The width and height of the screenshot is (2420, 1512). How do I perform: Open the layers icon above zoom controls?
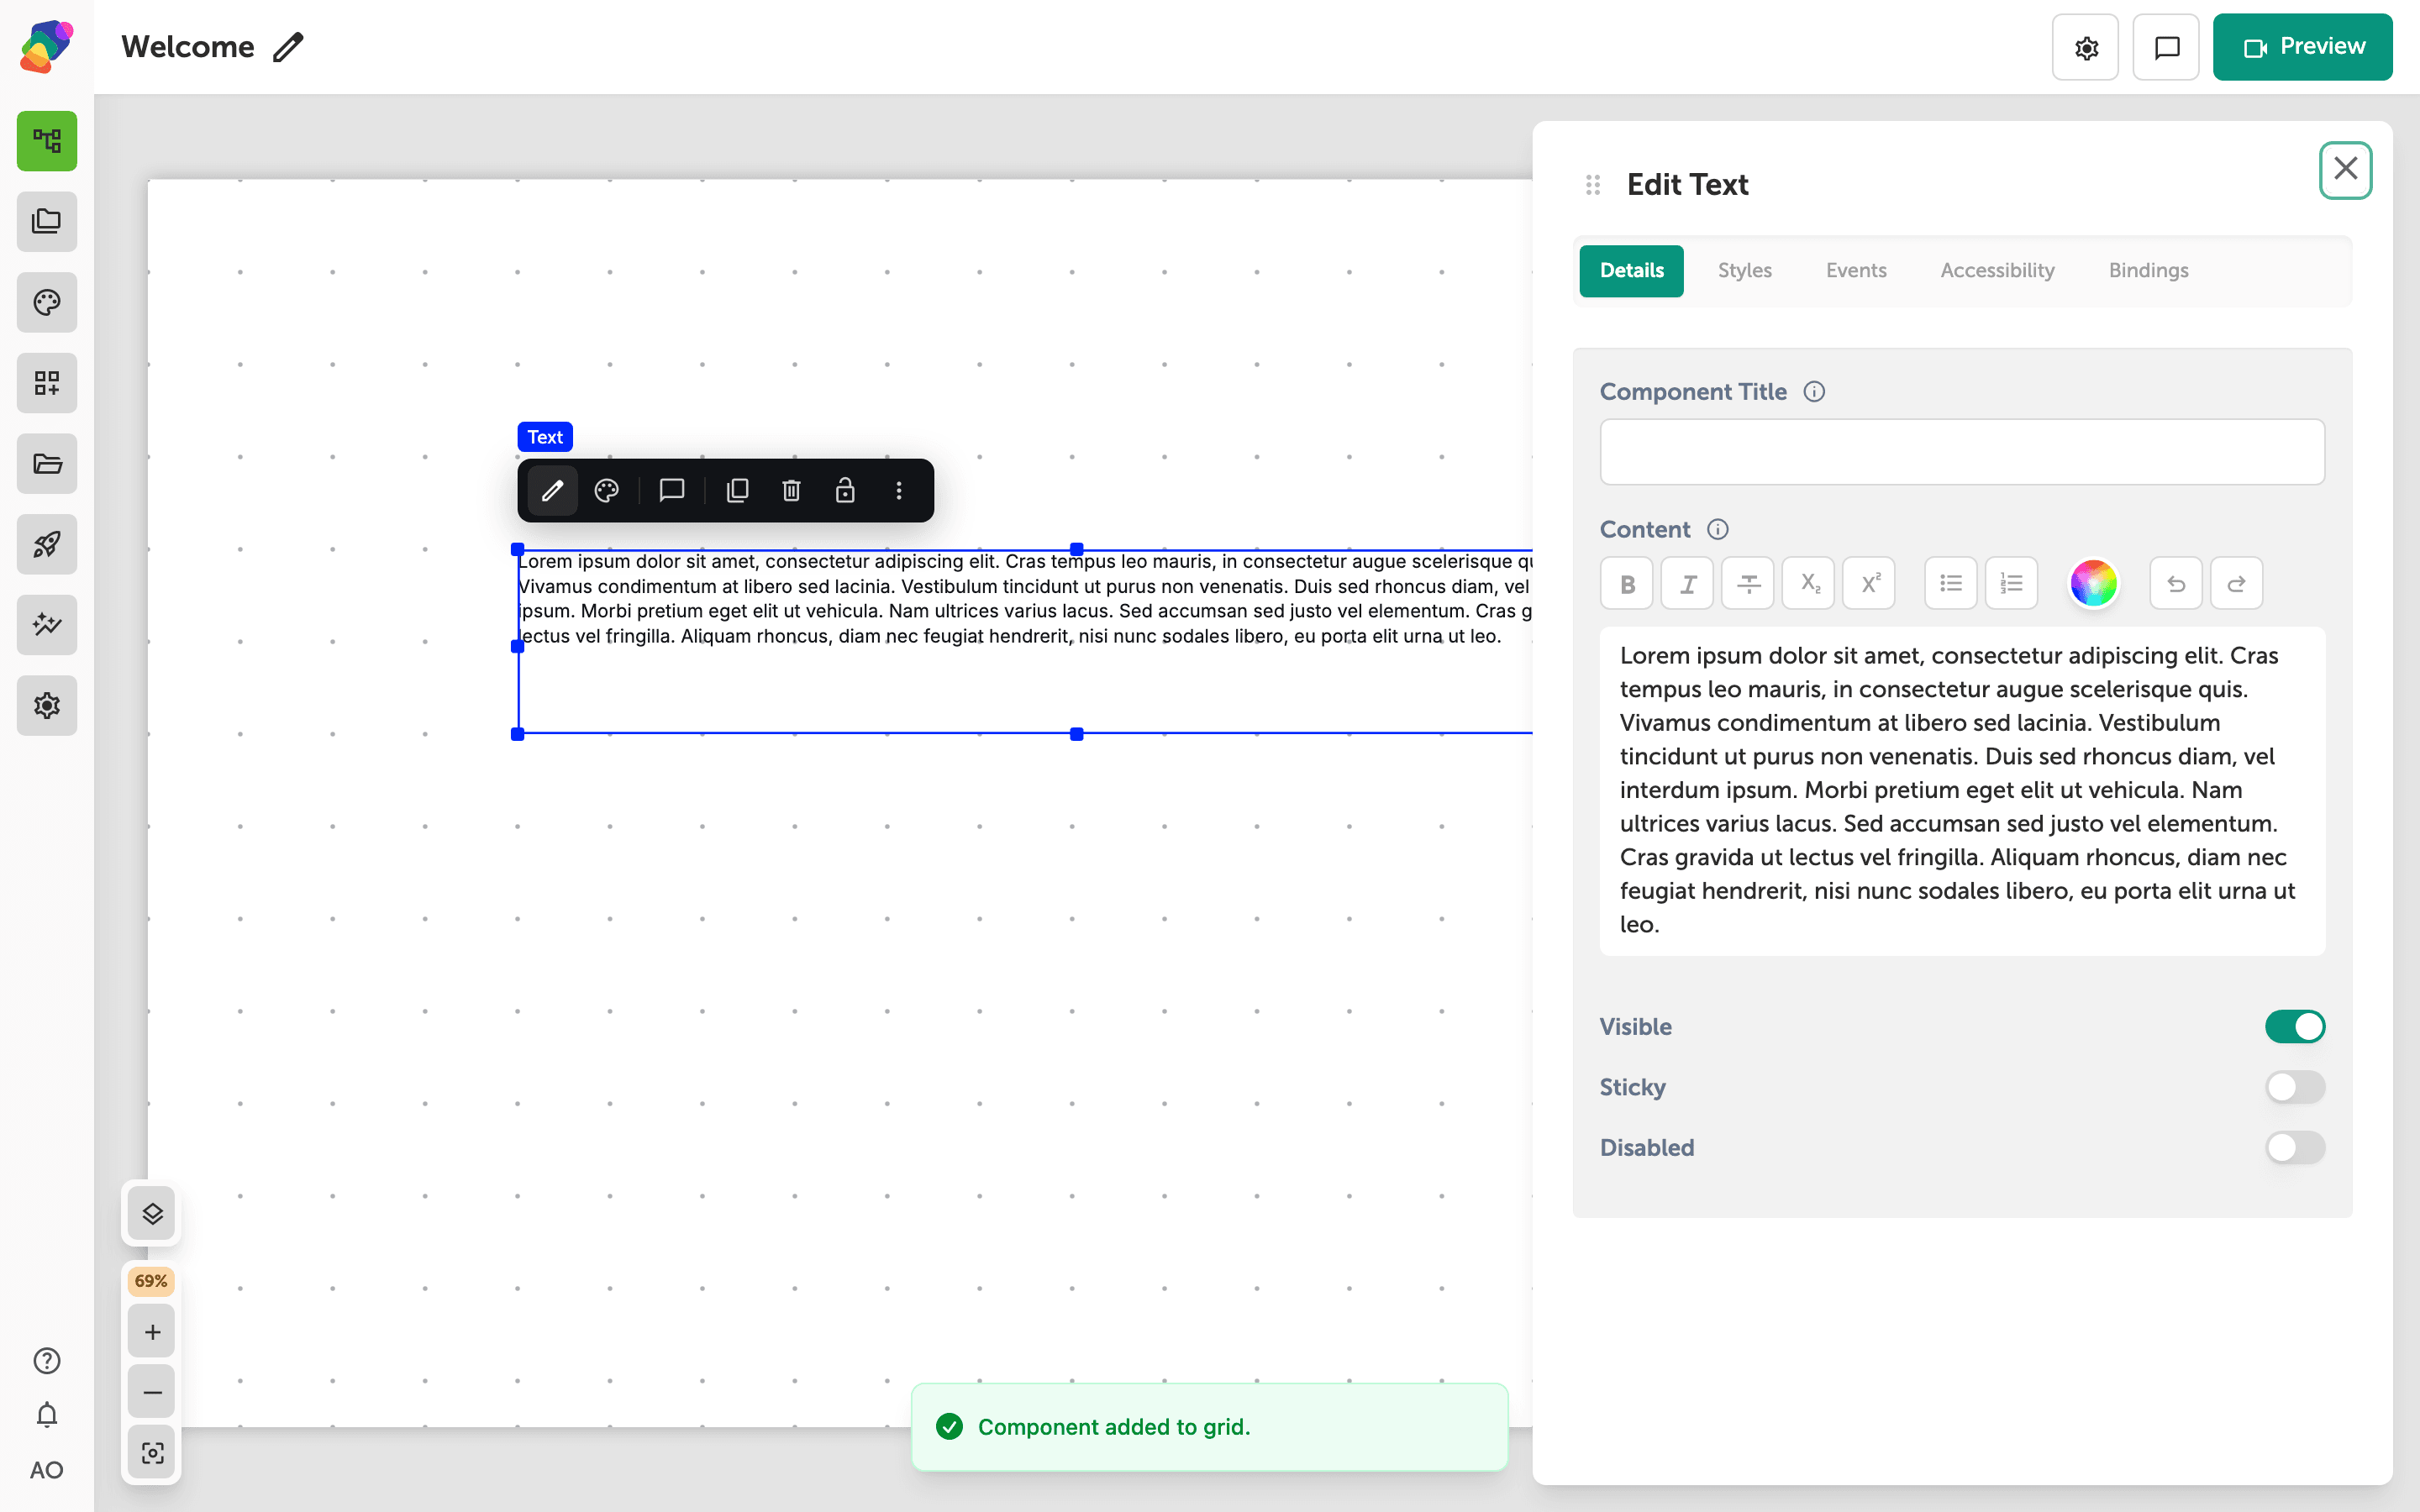(152, 1214)
